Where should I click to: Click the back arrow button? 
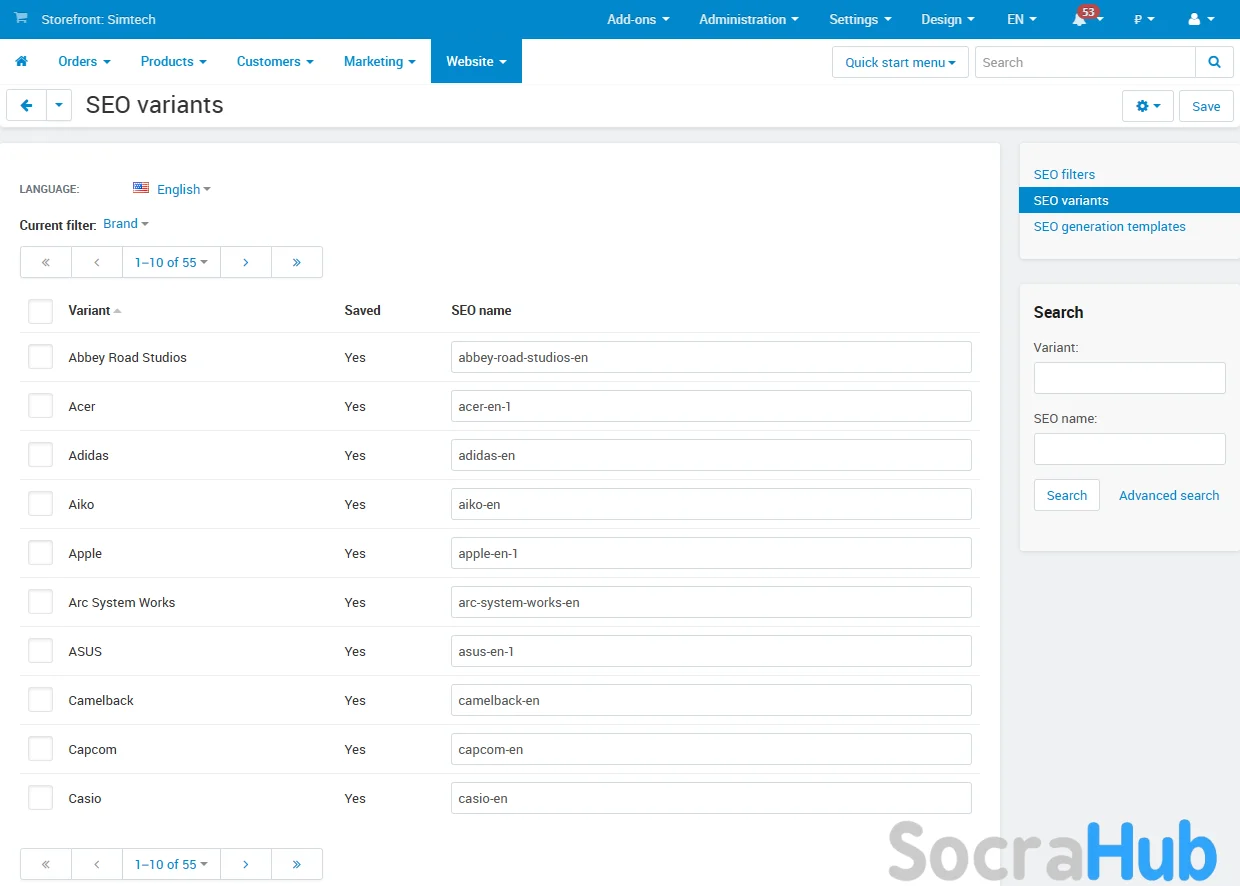[27, 105]
